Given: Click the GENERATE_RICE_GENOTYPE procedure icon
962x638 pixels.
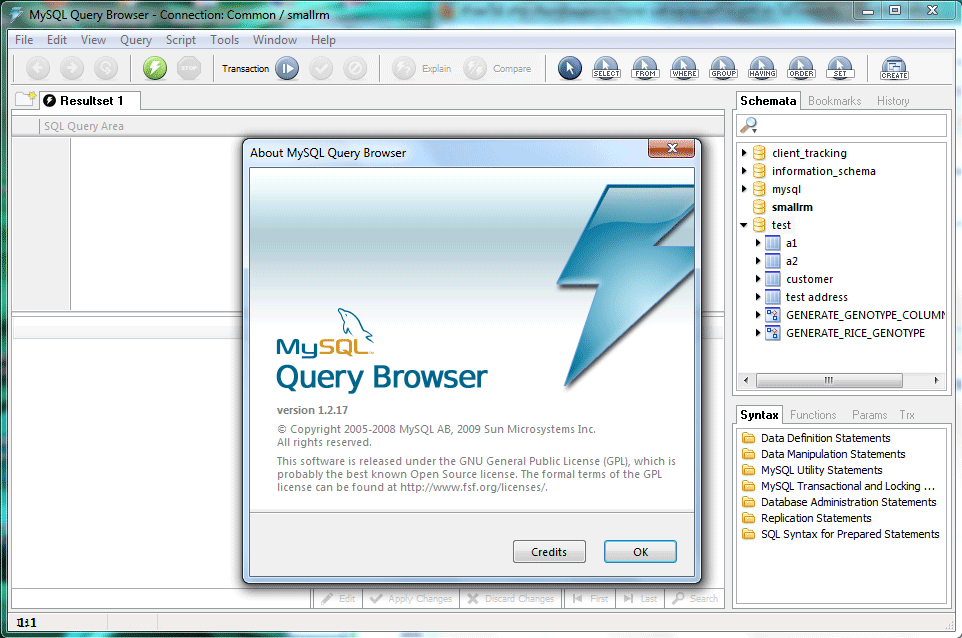Looking at the screenshot, I should pos(772,333).
